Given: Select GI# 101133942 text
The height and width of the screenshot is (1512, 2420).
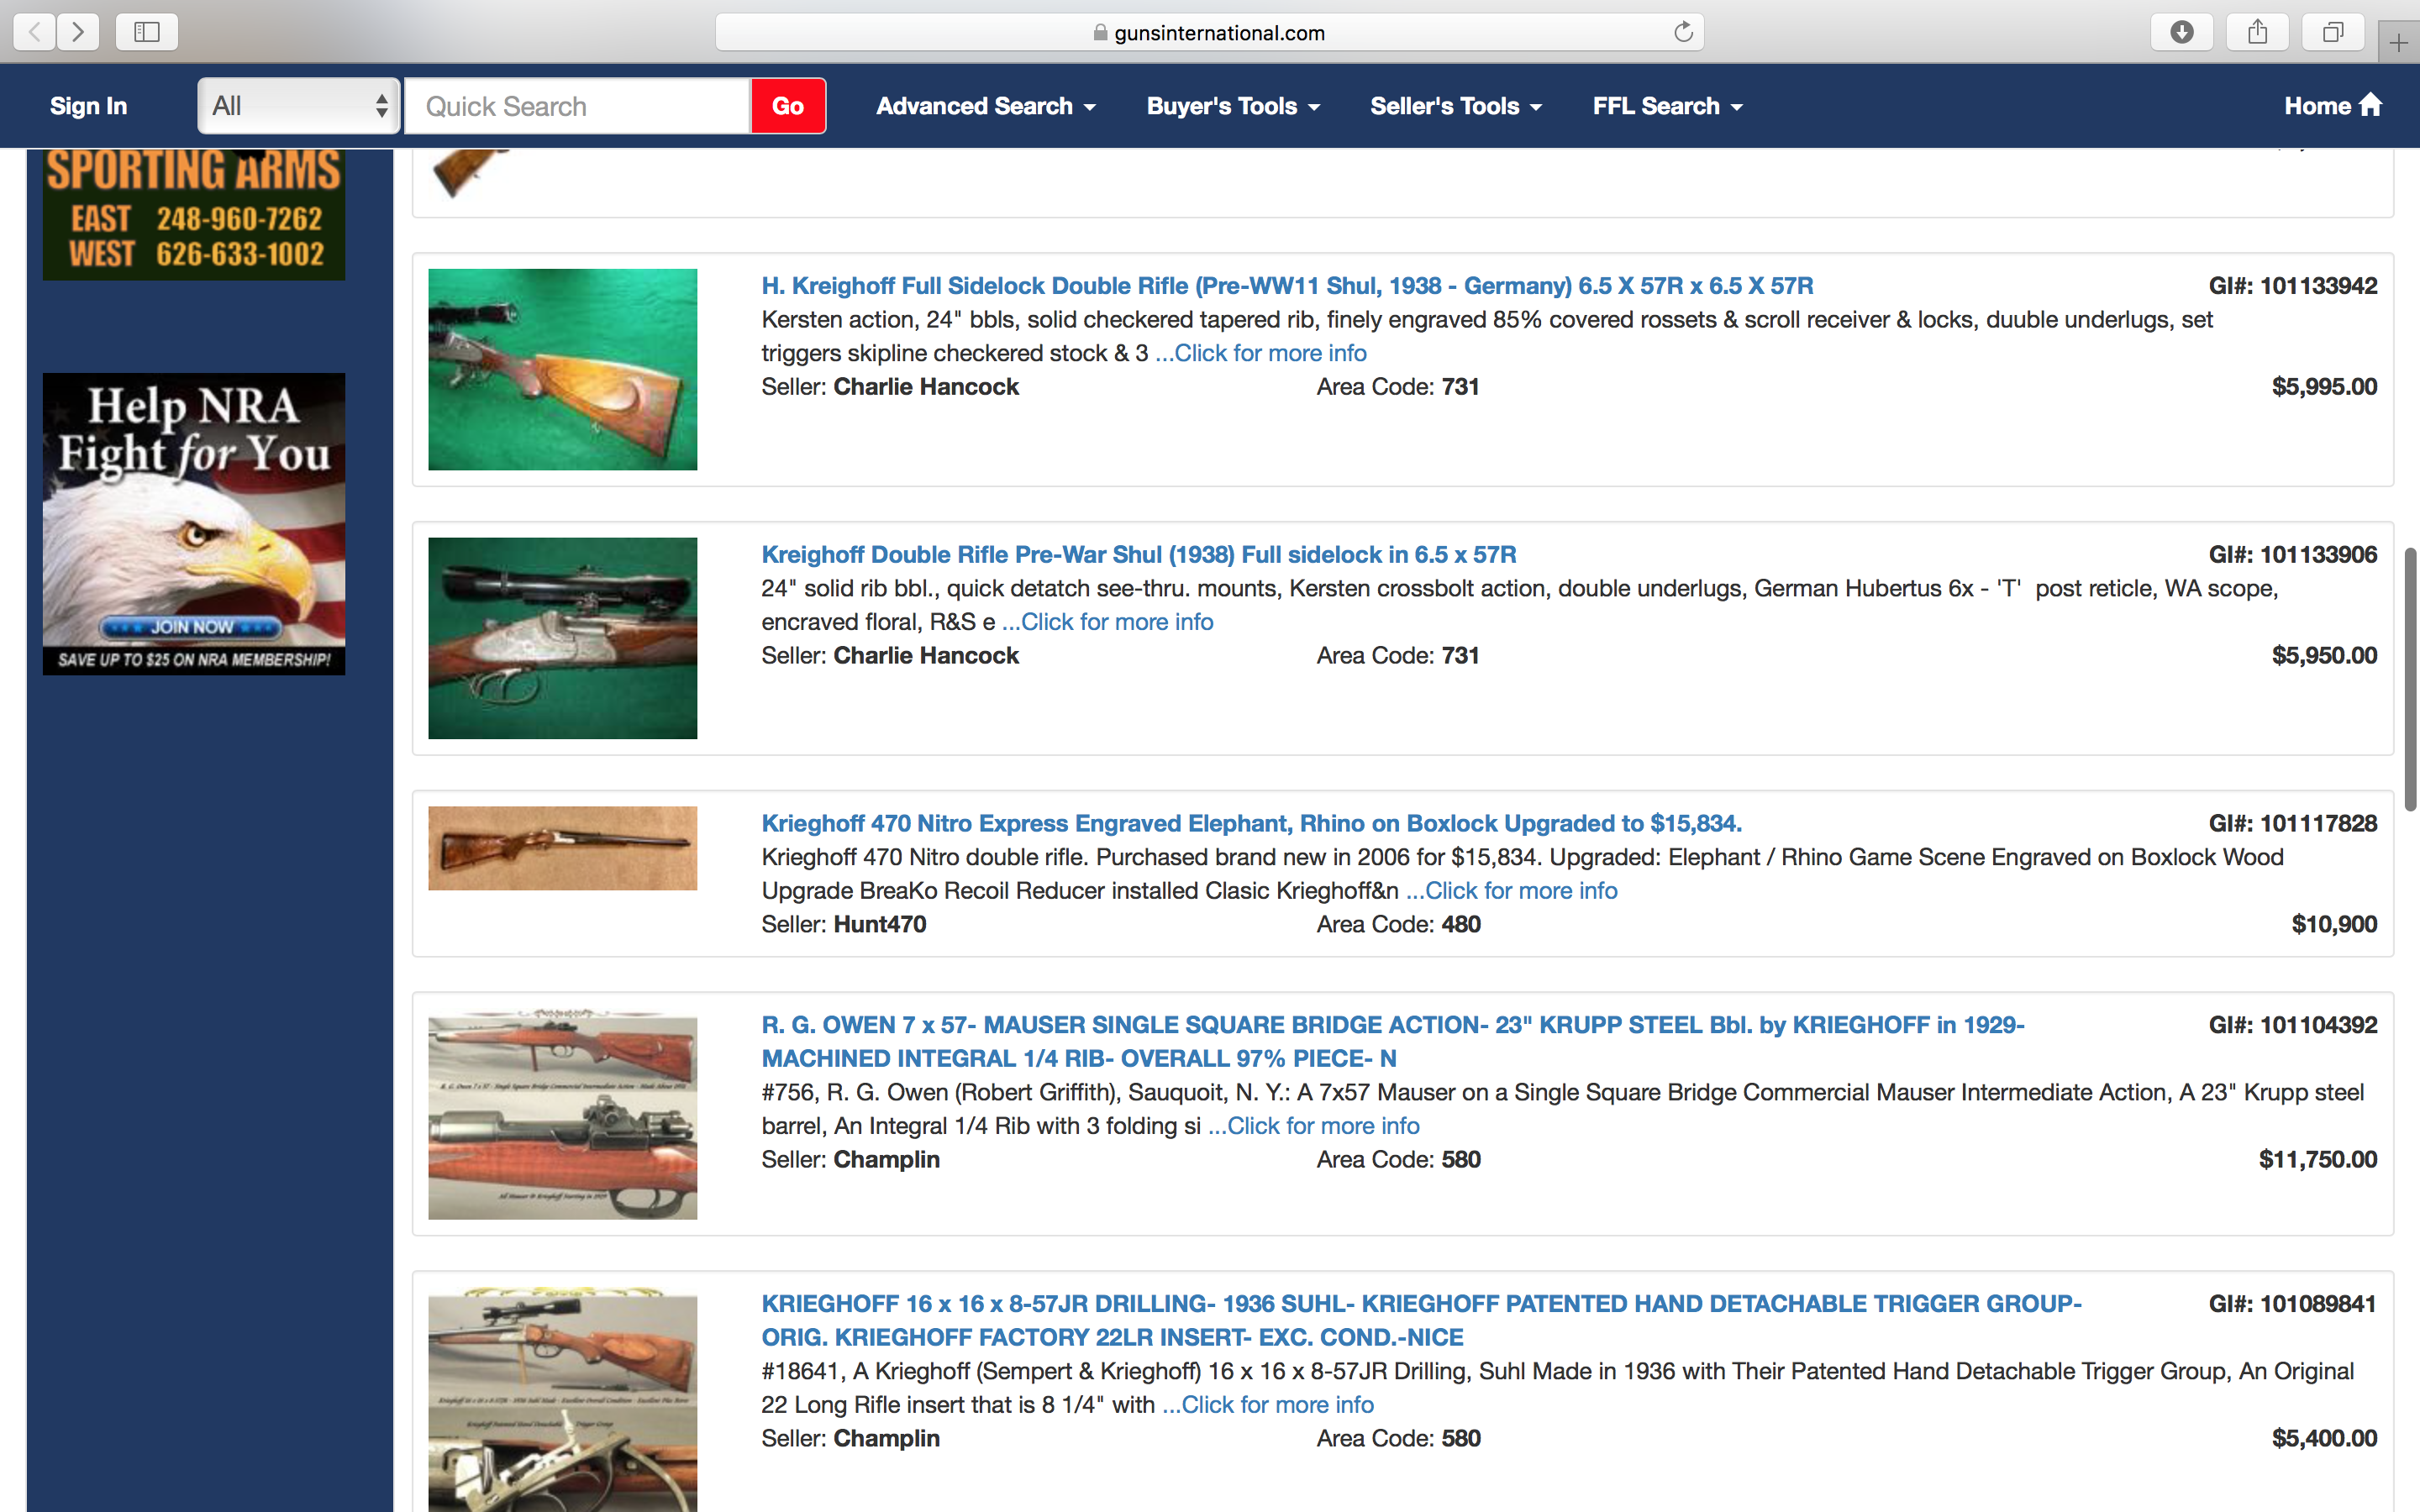Looking at the screenshot, I should 2293,286.
